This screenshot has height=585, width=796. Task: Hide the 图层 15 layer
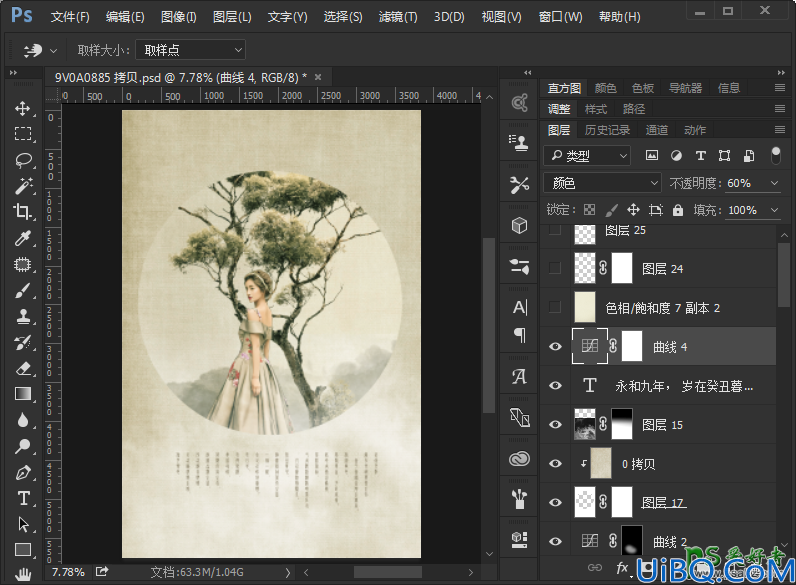pos(555,425)
